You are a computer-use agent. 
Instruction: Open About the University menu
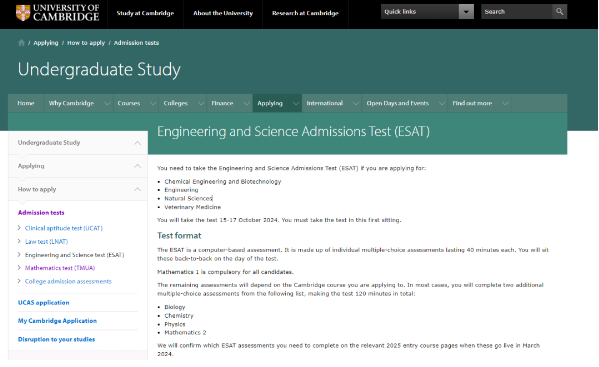pyautogui.click(x=223, y=13)
